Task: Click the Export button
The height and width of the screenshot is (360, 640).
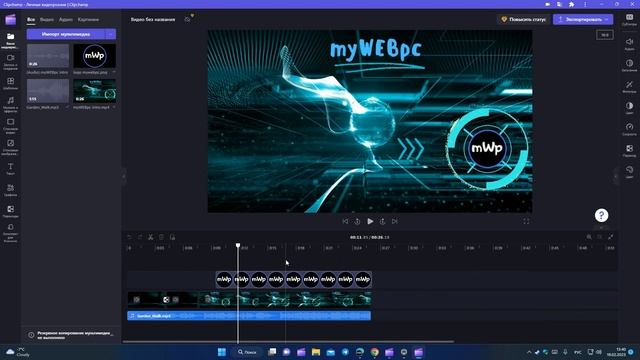Action: click(x=583, y=19)
